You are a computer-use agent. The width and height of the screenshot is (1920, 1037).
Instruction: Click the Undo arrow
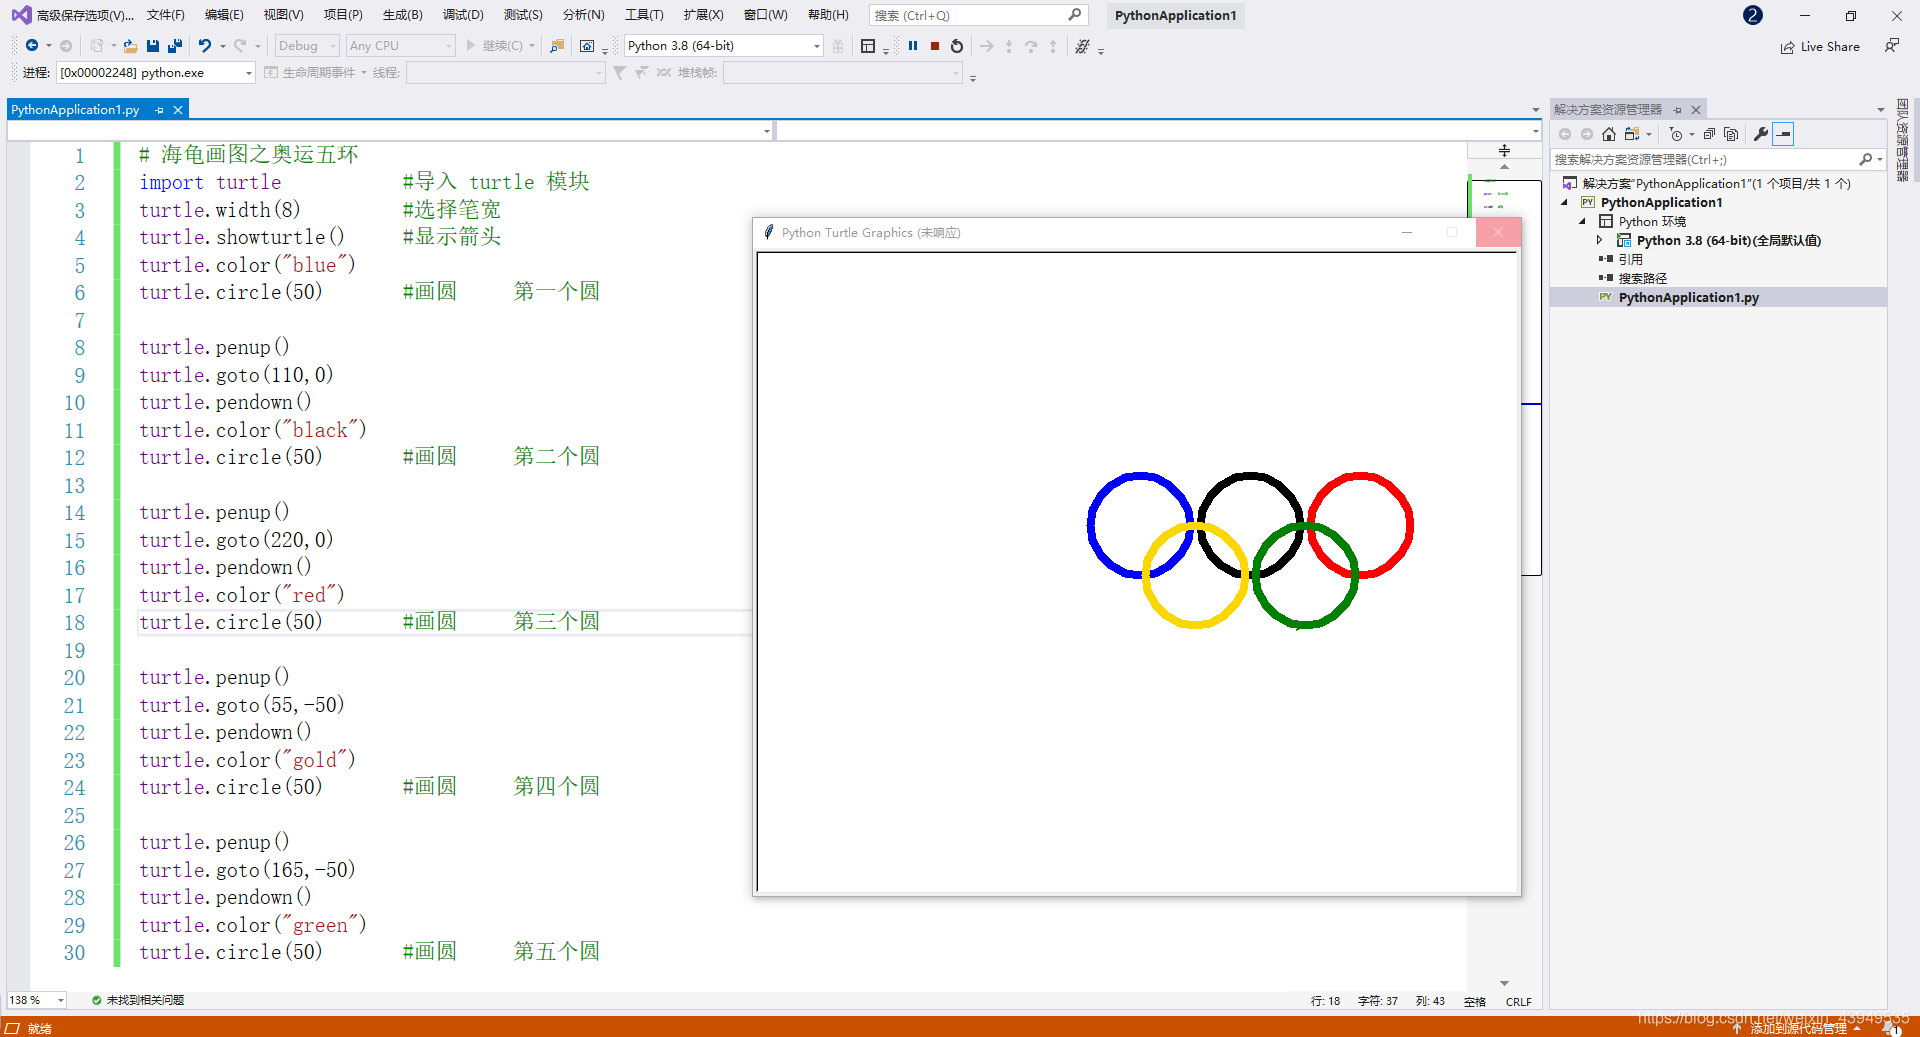pos(205,46)
